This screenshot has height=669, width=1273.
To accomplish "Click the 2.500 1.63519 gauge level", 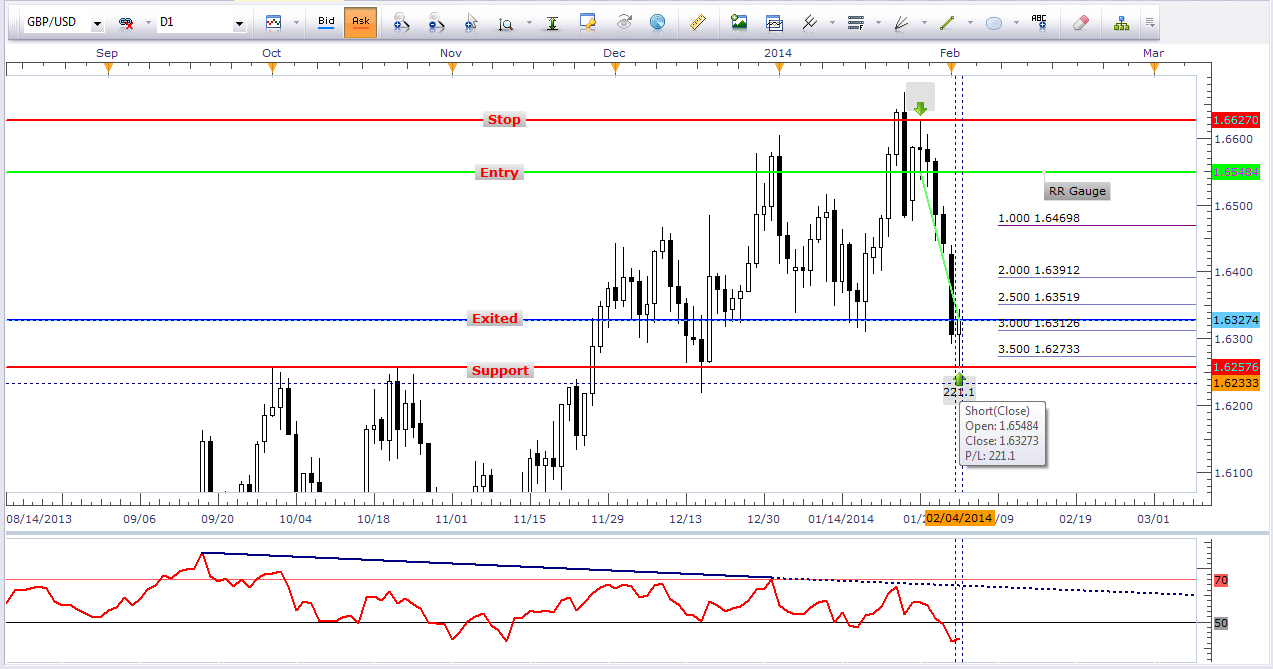I will [1039, 297].
